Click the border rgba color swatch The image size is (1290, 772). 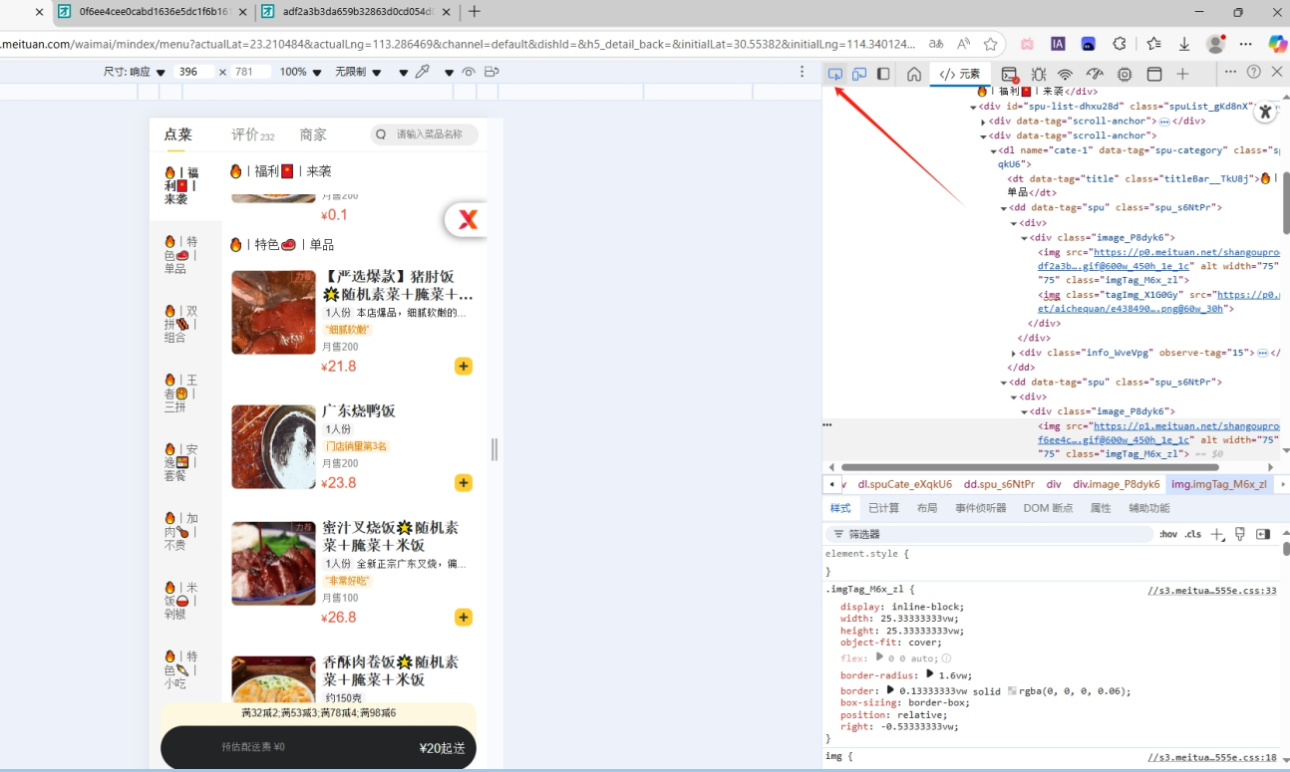(1012, 691)
